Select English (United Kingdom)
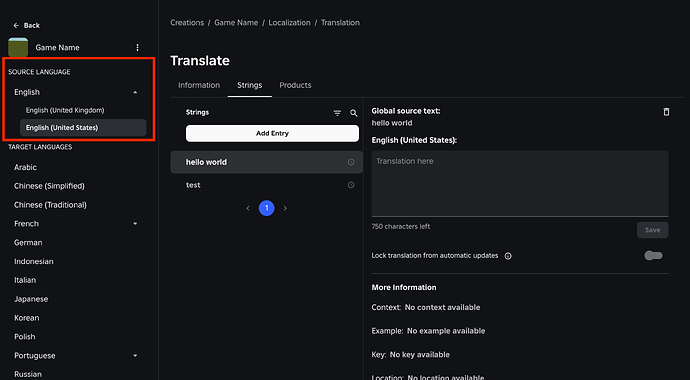690x380 pixels. point(65,110)
